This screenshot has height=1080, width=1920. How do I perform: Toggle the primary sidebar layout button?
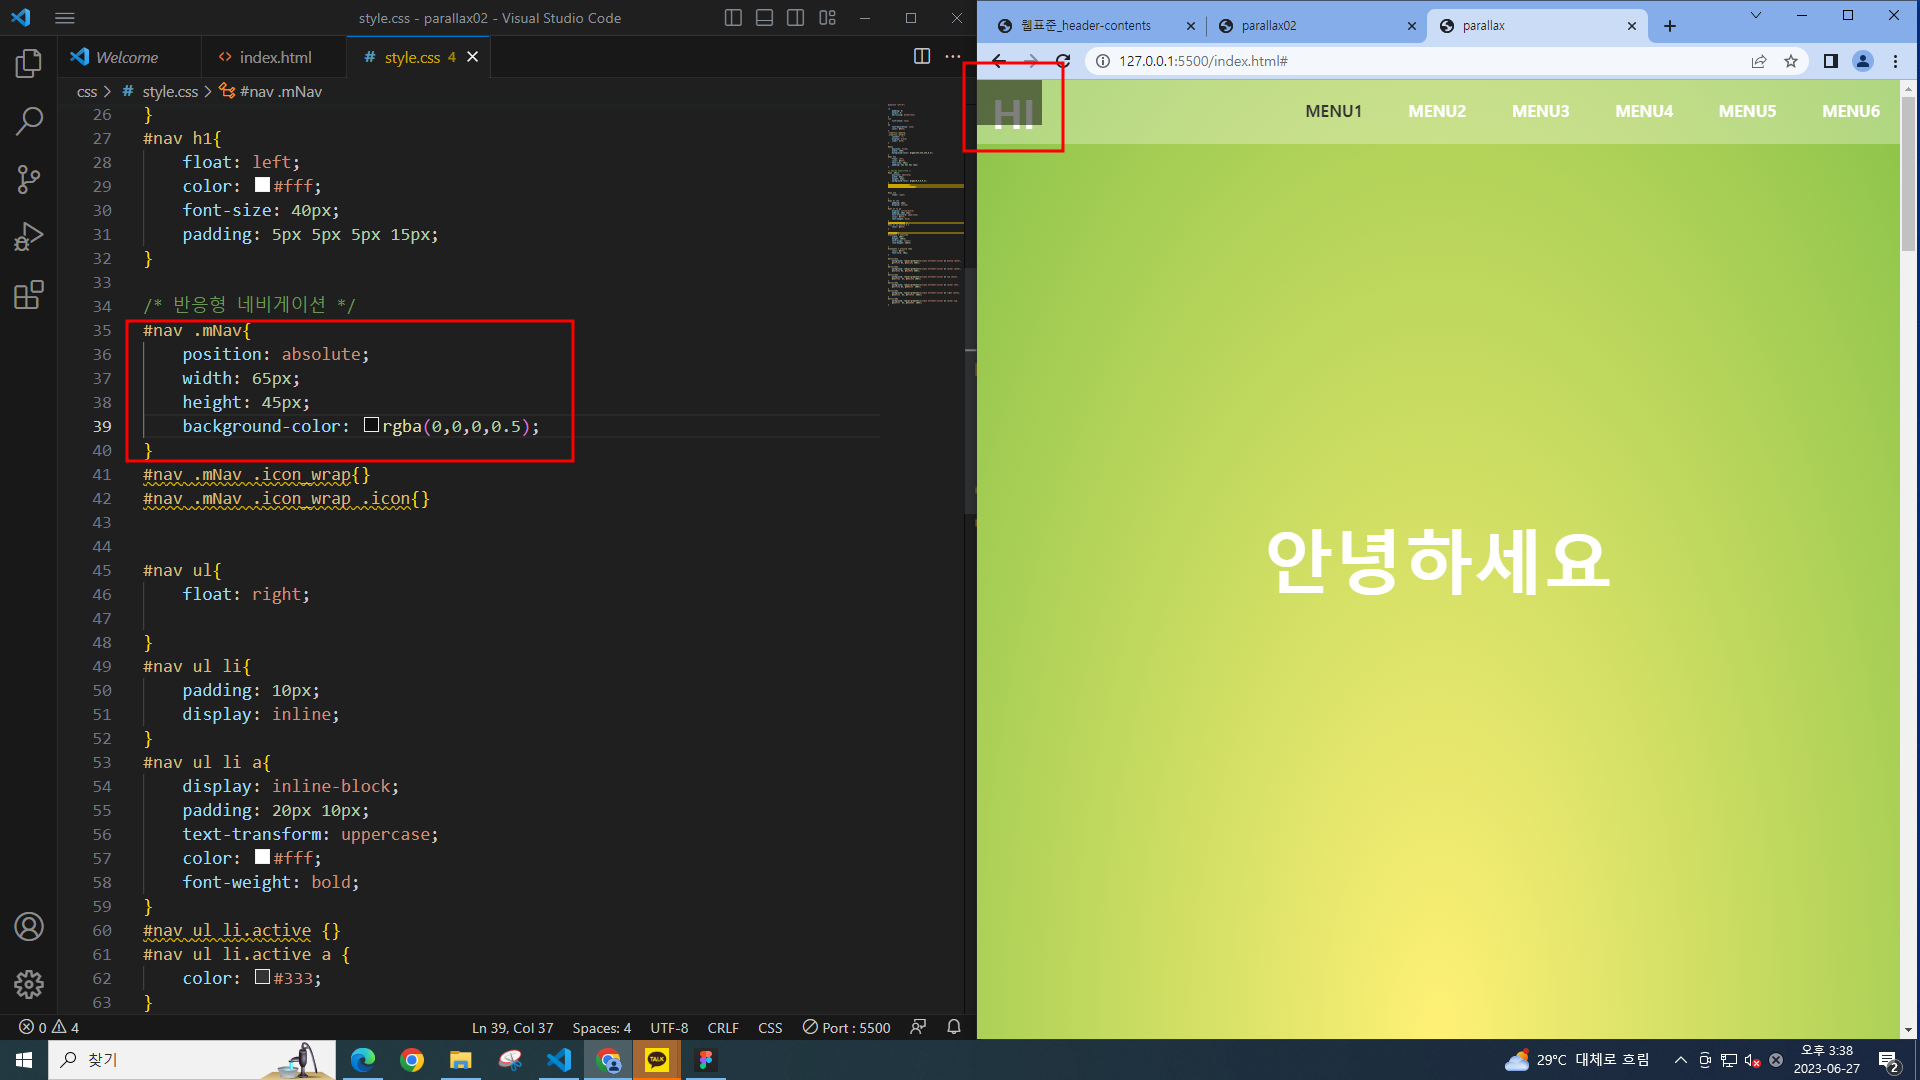(733, 18)
